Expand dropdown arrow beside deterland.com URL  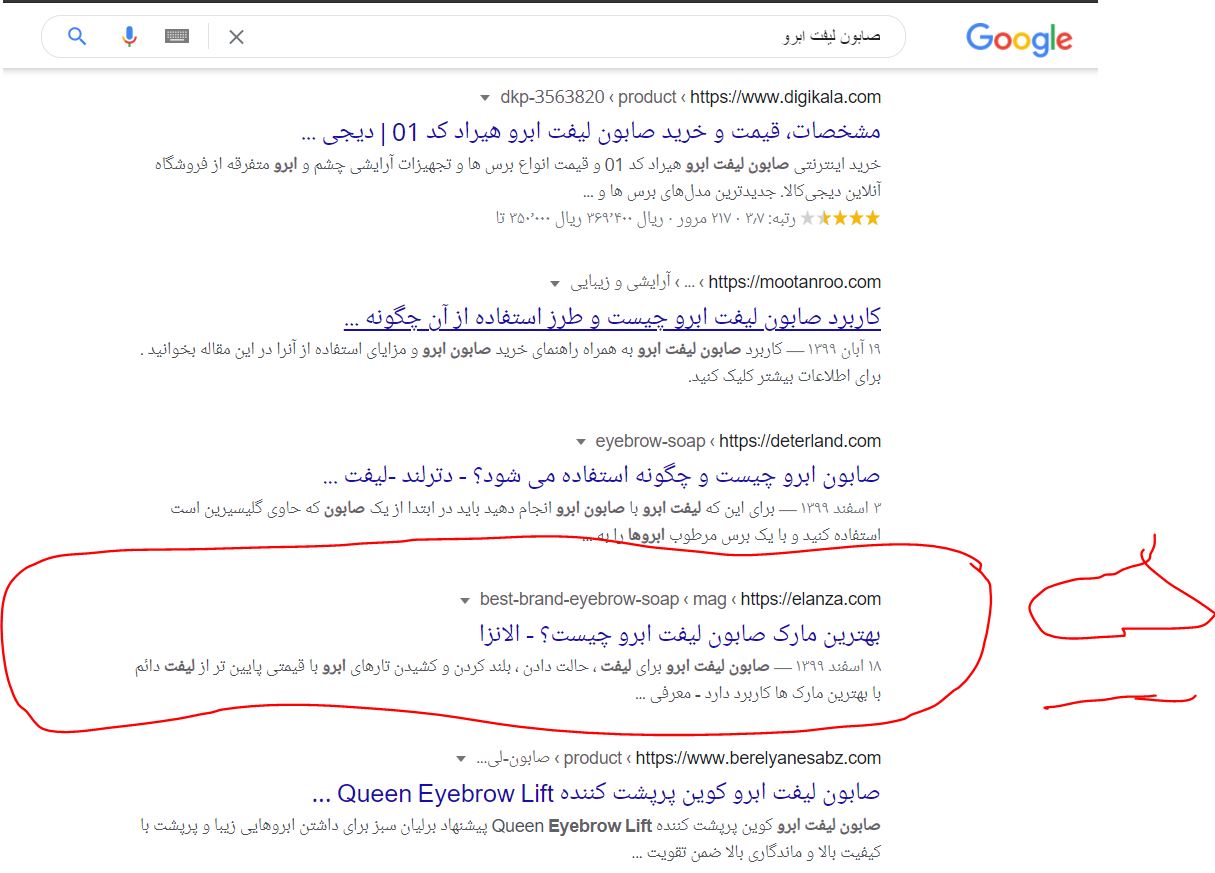tap(580, 442)
